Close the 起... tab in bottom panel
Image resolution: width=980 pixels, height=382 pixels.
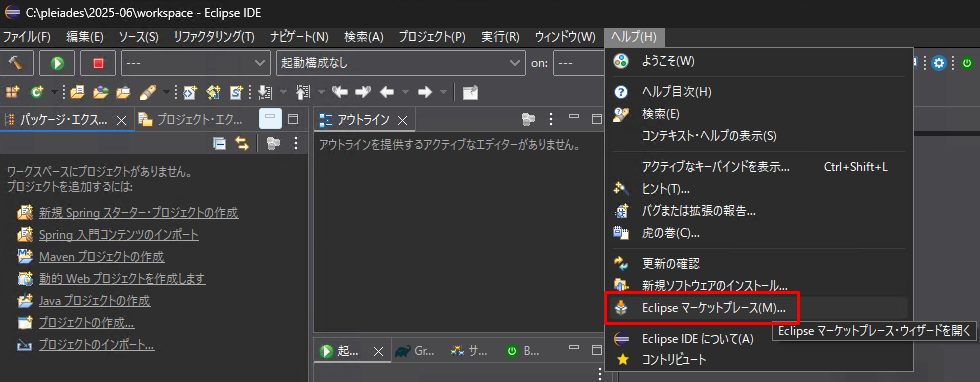pos(378,351)
